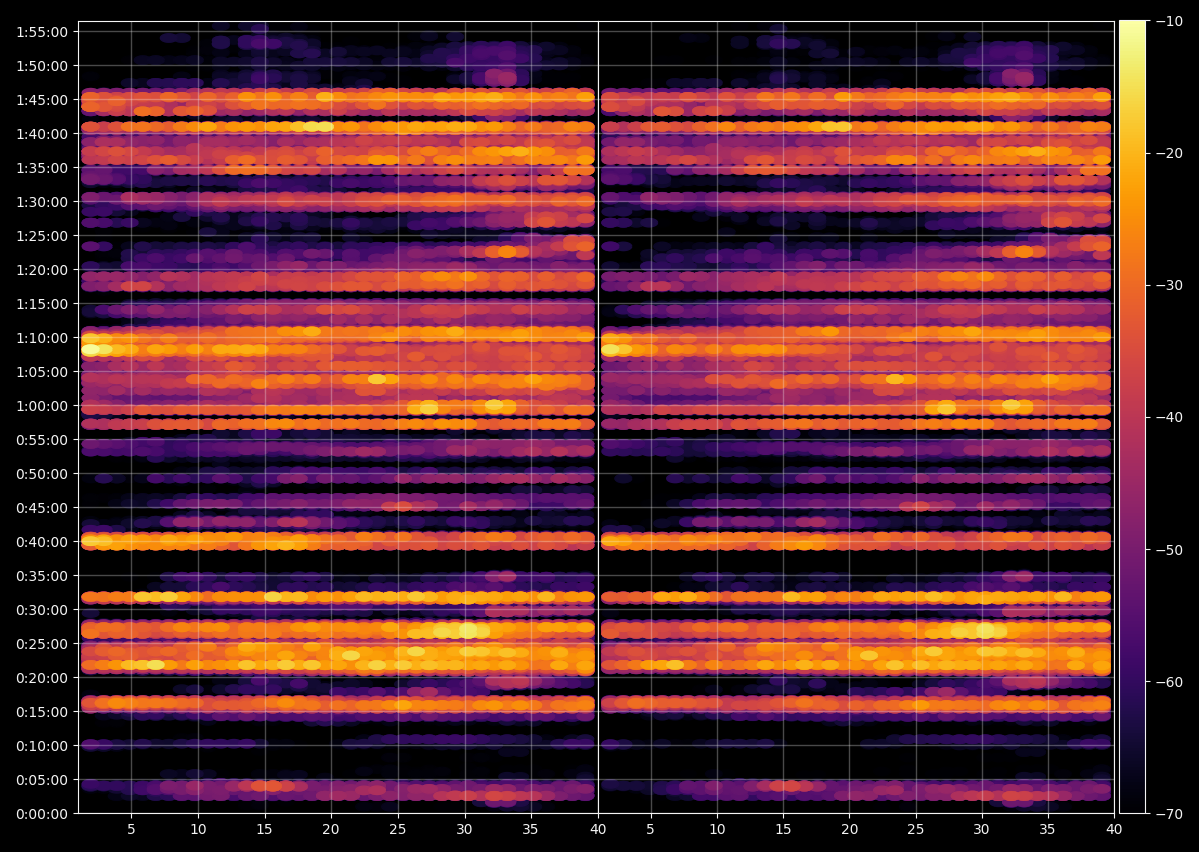1199x852 pixels.
Task: Select the 0:55:00 y-axis tick label
Action: [42, 441]
